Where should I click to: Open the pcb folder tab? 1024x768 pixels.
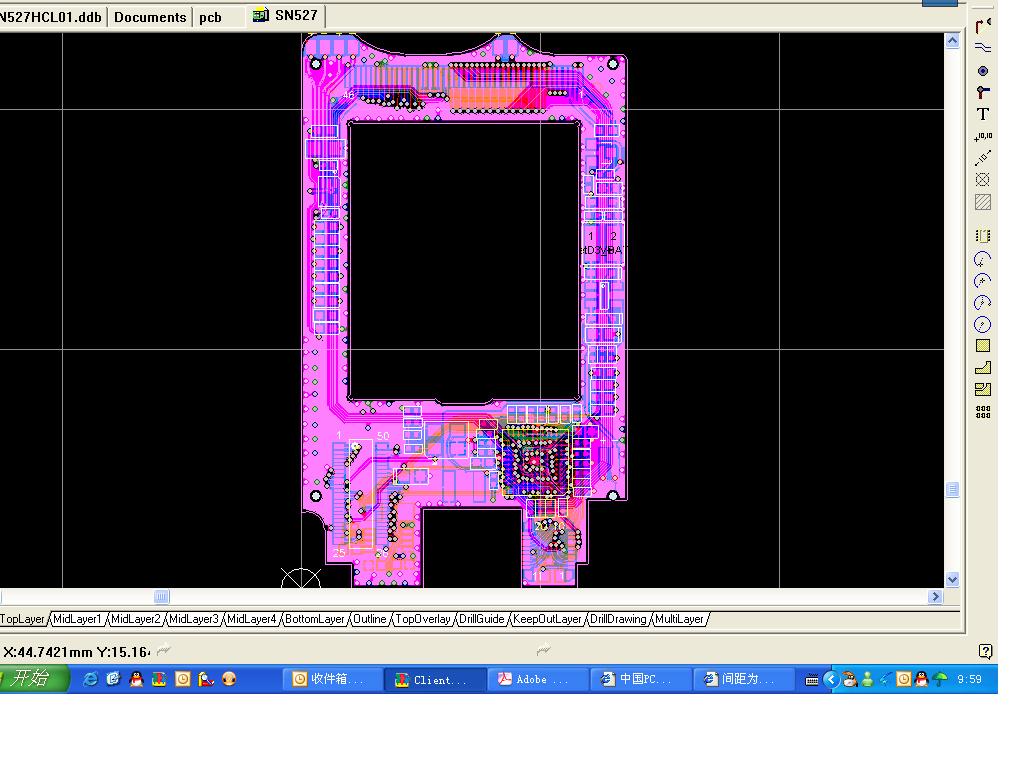210,17
